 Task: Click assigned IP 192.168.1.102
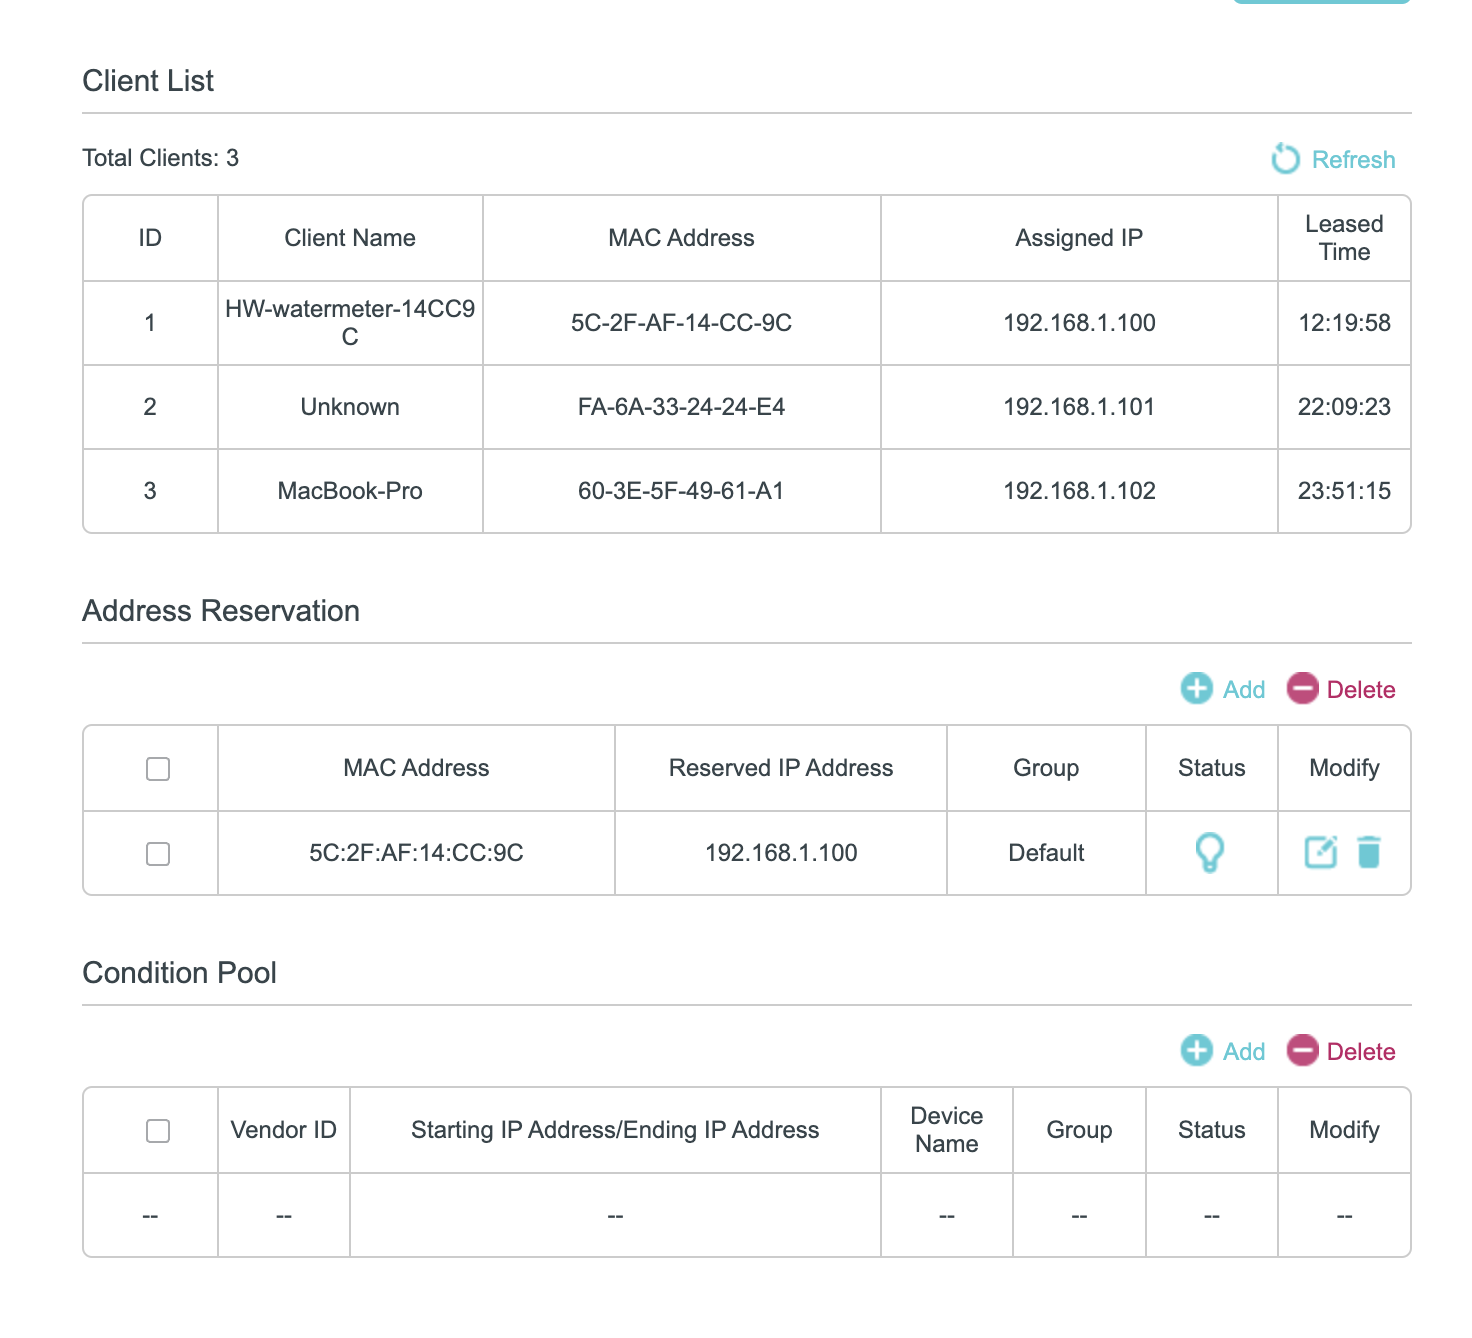(x=1079, y=491)
